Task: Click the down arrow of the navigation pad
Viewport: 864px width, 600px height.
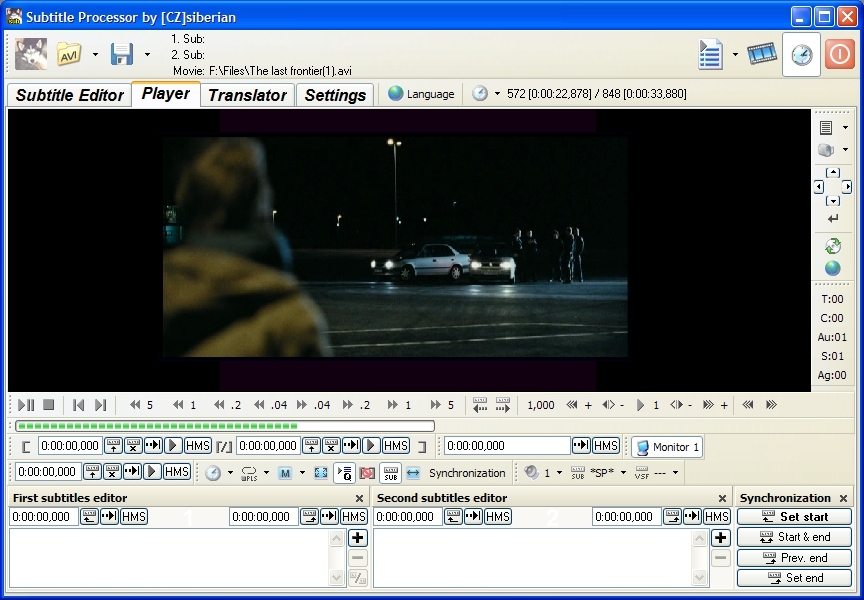Action: point(833,201)
